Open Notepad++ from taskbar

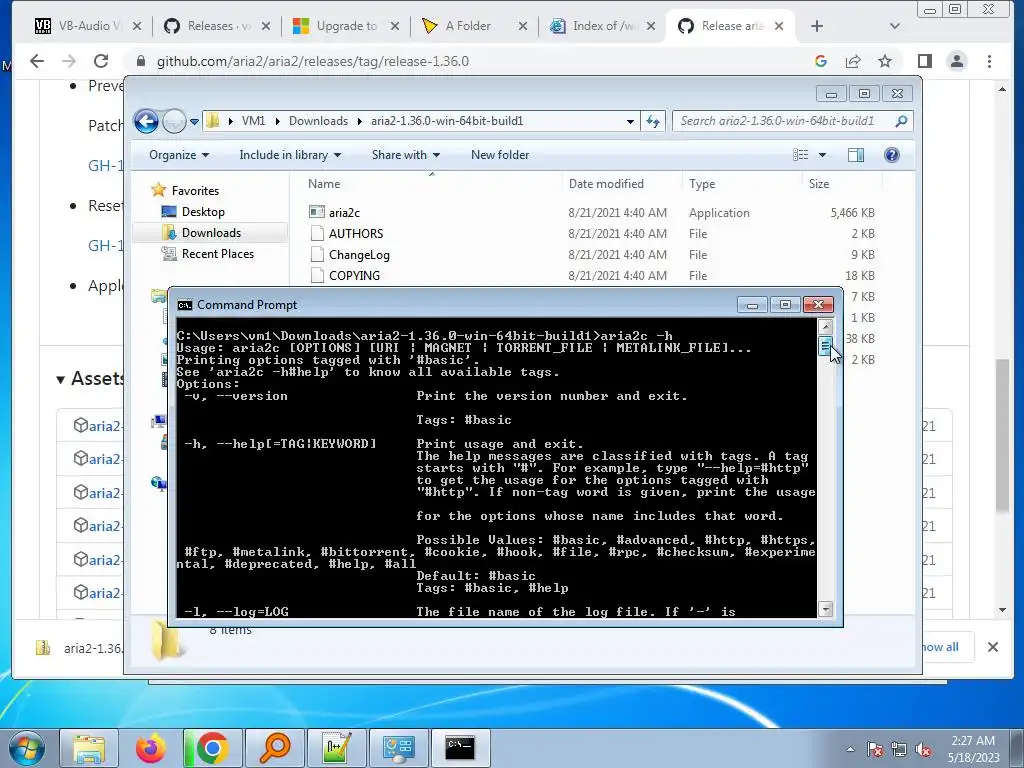tap(336, 748)
